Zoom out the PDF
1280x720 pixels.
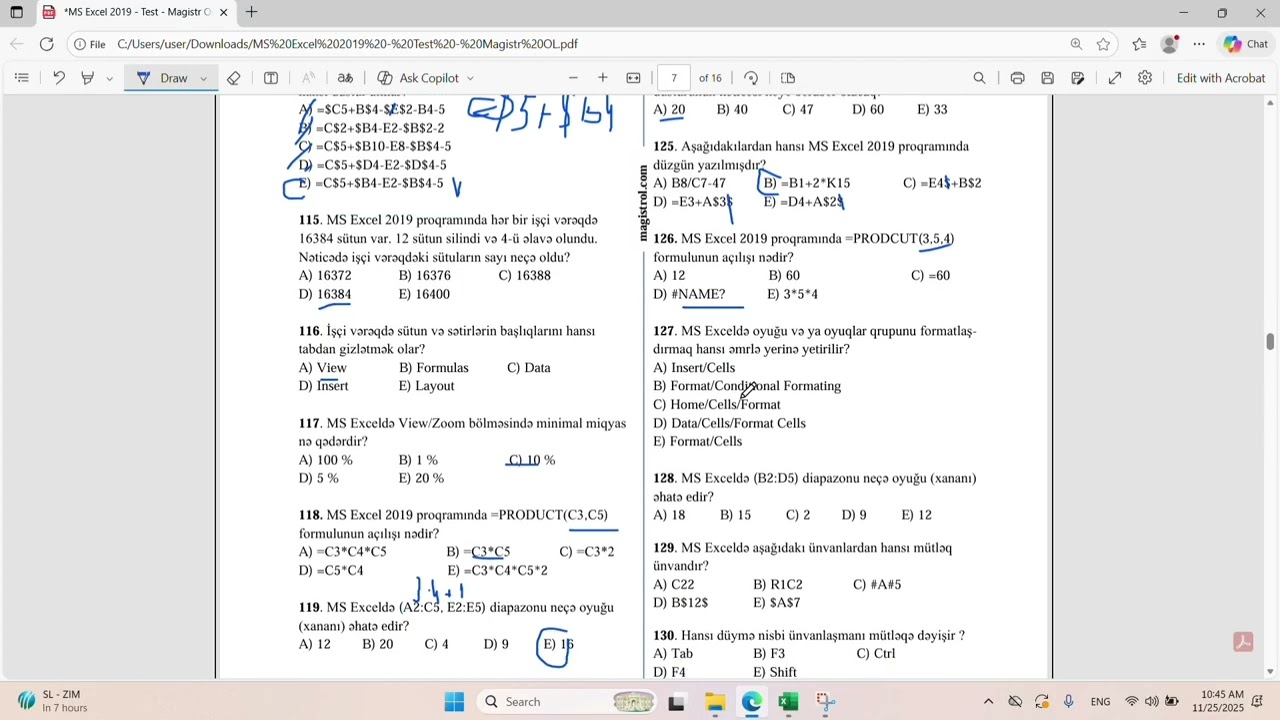(x=573, y=78)
